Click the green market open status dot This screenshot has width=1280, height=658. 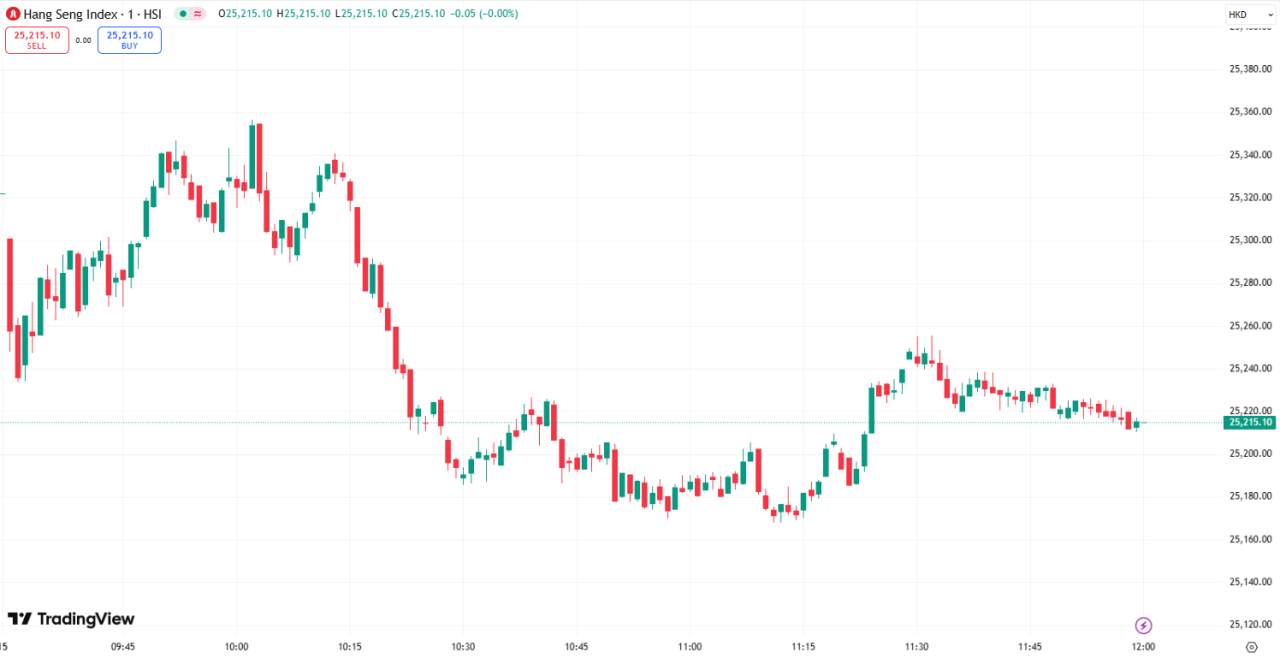[183, 14]
